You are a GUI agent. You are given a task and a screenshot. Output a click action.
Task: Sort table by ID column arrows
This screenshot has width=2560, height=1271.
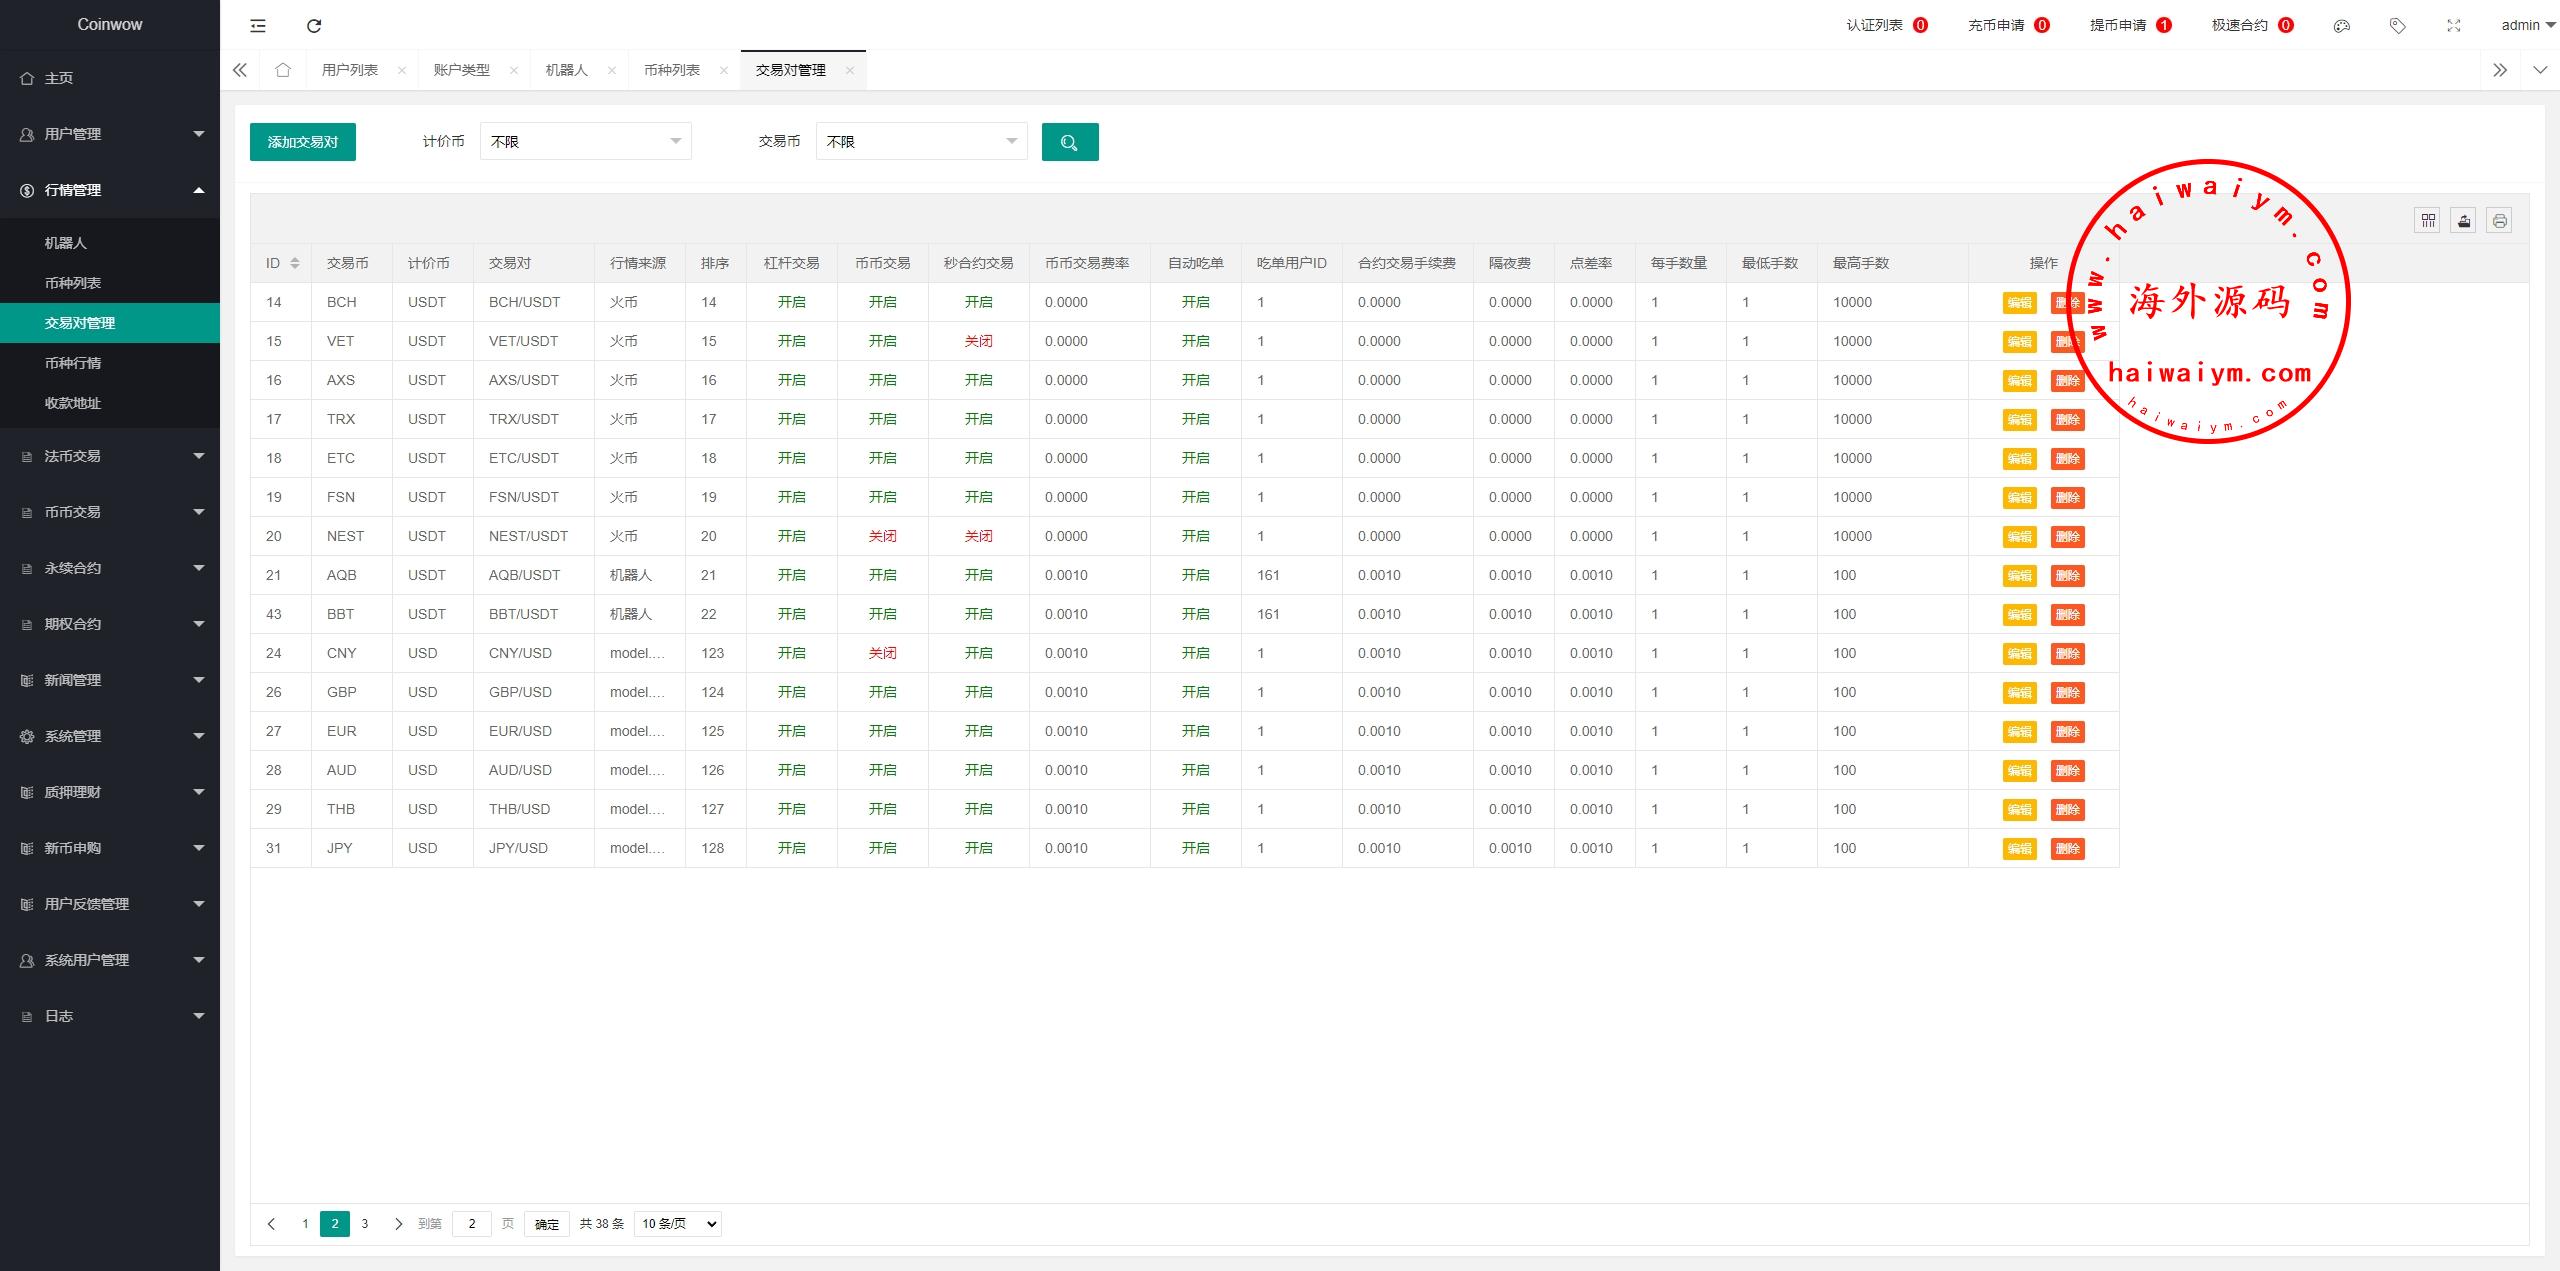pyautogui.click(x=294, y=263)
